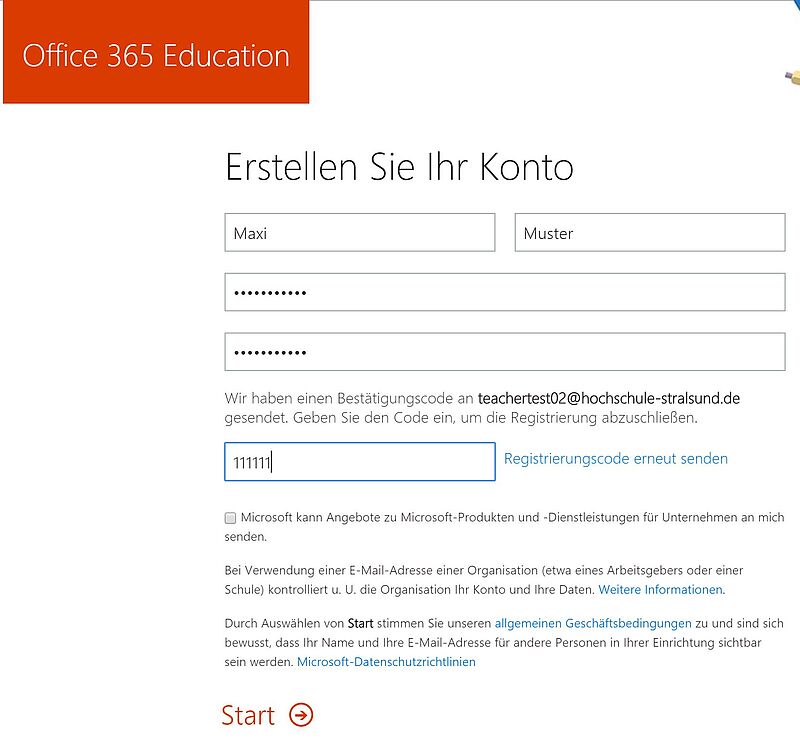The image size is (800, 747).
Task: Open the Weitere Informationen link
Action: click(x=661, y=589)
